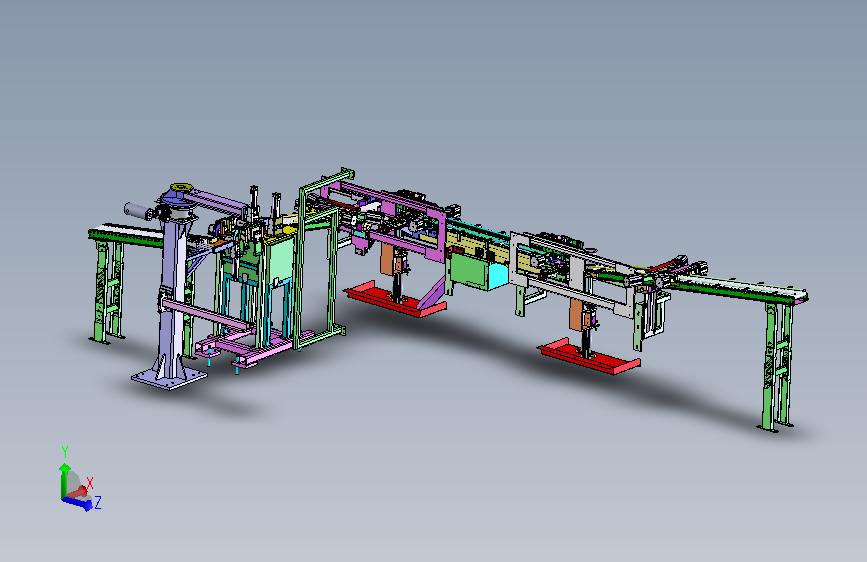Viewport: 867px width, 562px height.
Task: Select the left red tray under the machine
Action: coord(394,299)
